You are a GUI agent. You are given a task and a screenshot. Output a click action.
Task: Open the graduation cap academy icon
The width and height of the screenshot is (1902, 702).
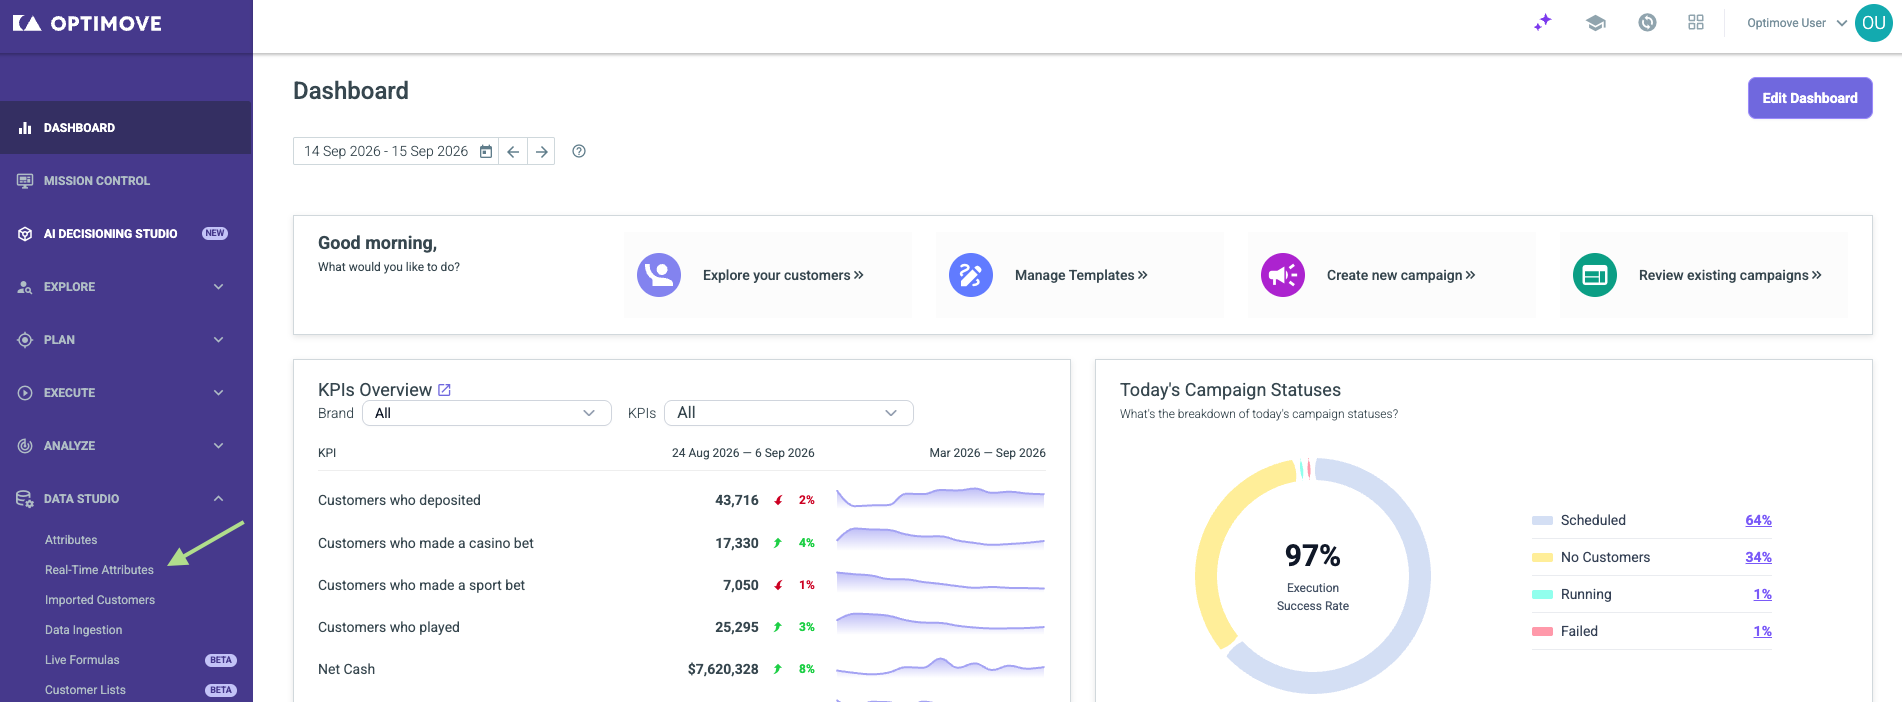click(1596, 22)
